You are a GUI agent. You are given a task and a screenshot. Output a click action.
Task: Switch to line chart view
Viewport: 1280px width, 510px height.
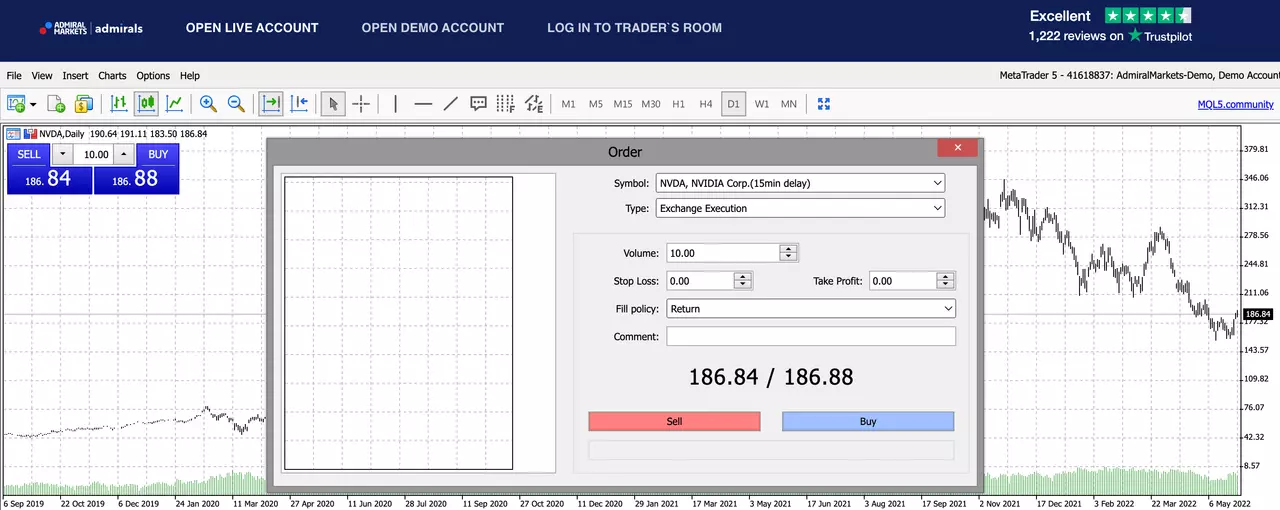pos(174,103)
